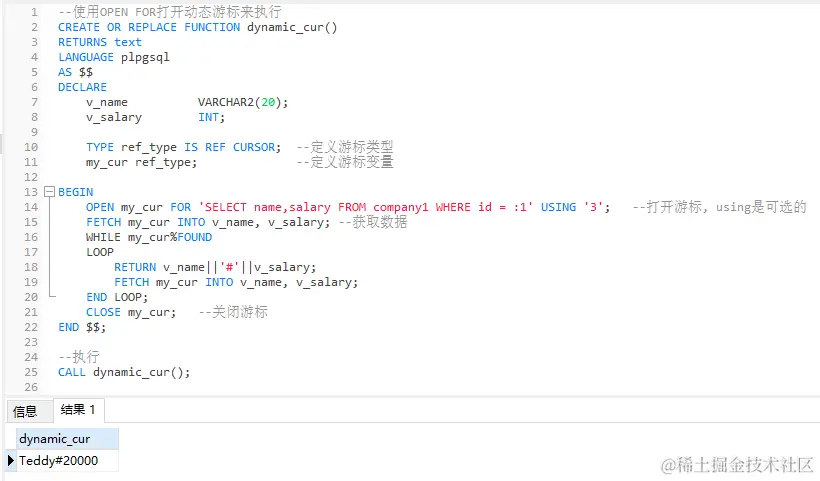Click the current row indicator arrow
This screenshot has width=820, height=481.
[x=10, y=461]
